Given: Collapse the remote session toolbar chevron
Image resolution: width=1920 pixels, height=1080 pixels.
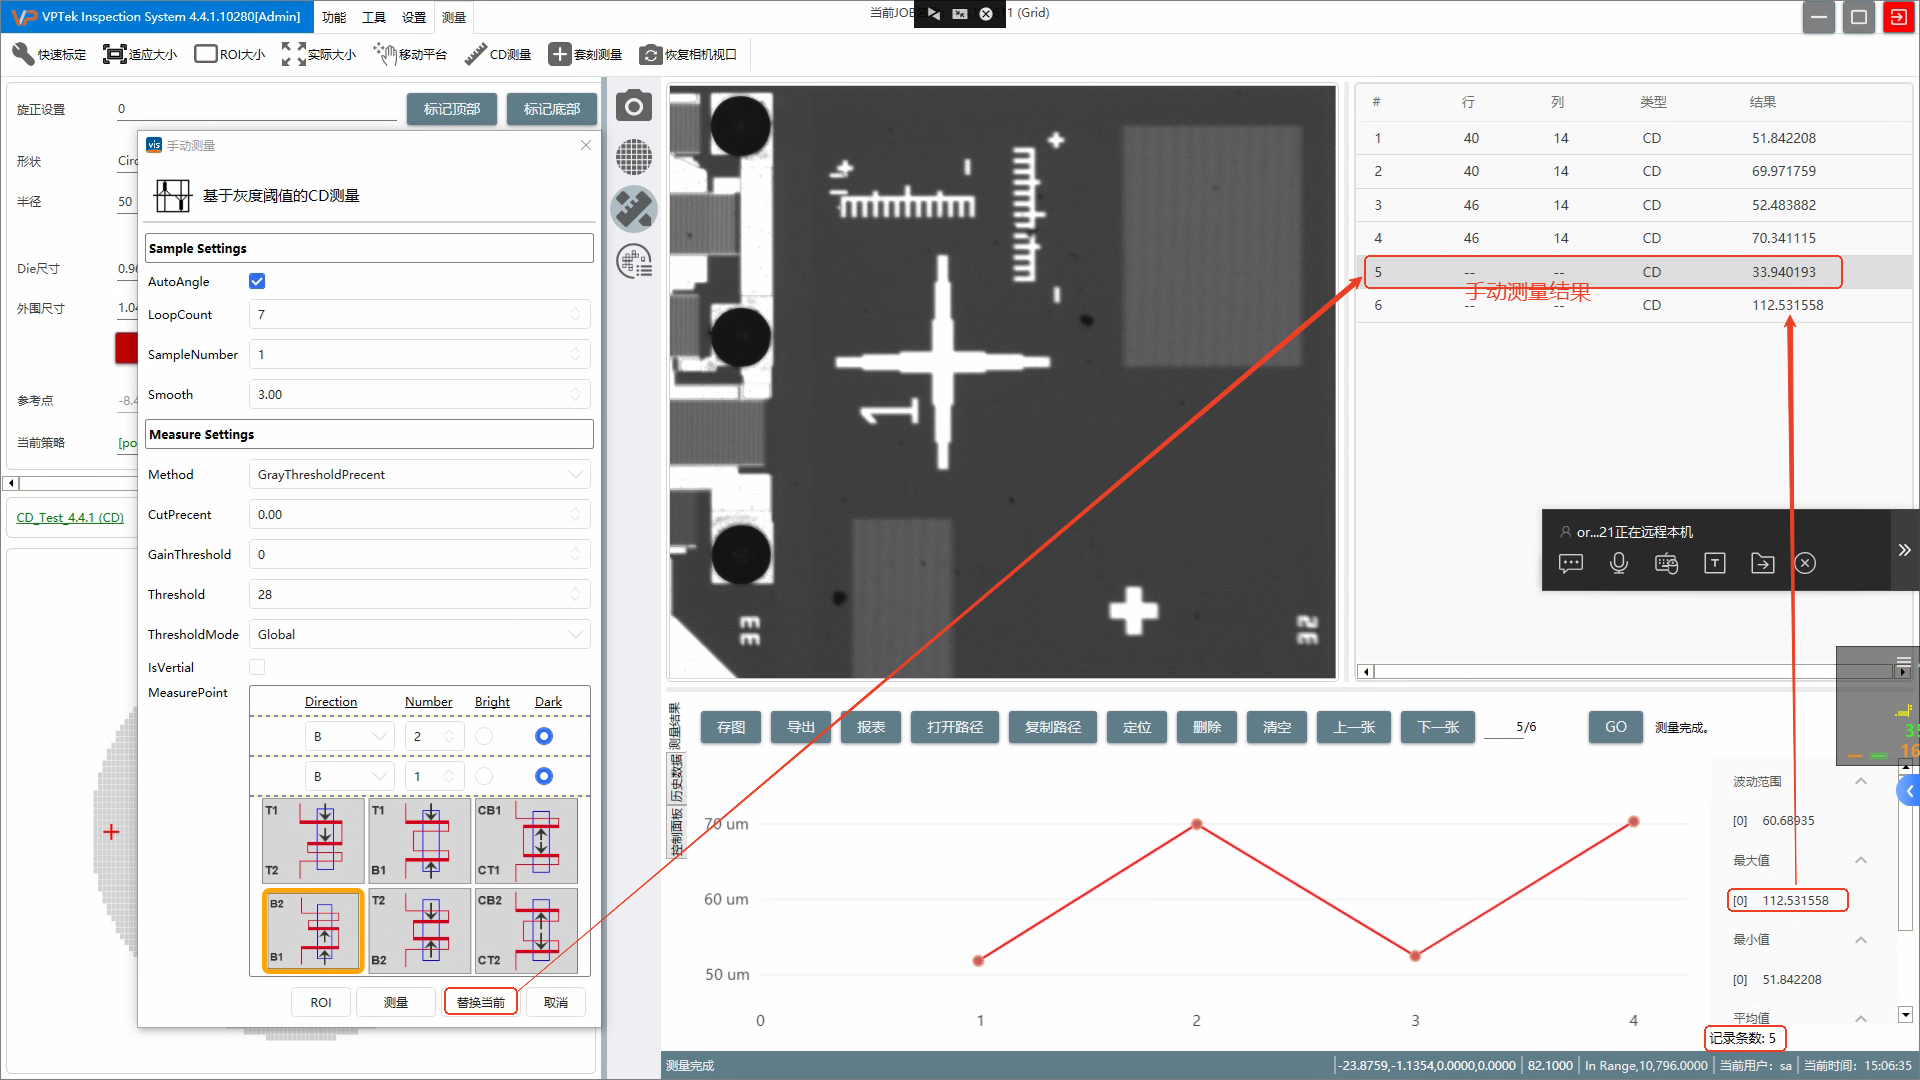Looking at the screenshot, I should pos(1905,550).
